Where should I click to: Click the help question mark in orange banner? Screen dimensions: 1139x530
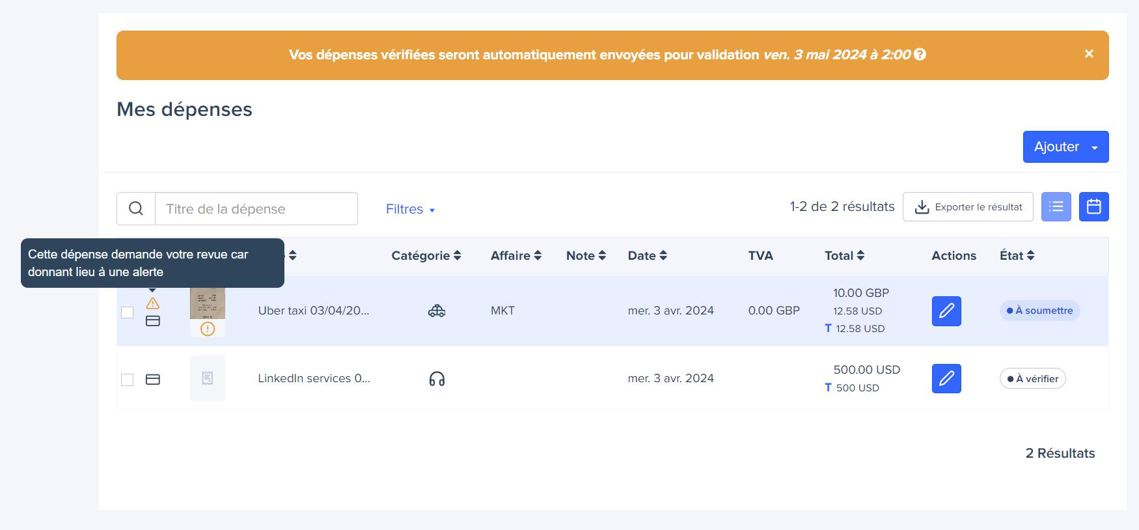click(x=920, y=54)
